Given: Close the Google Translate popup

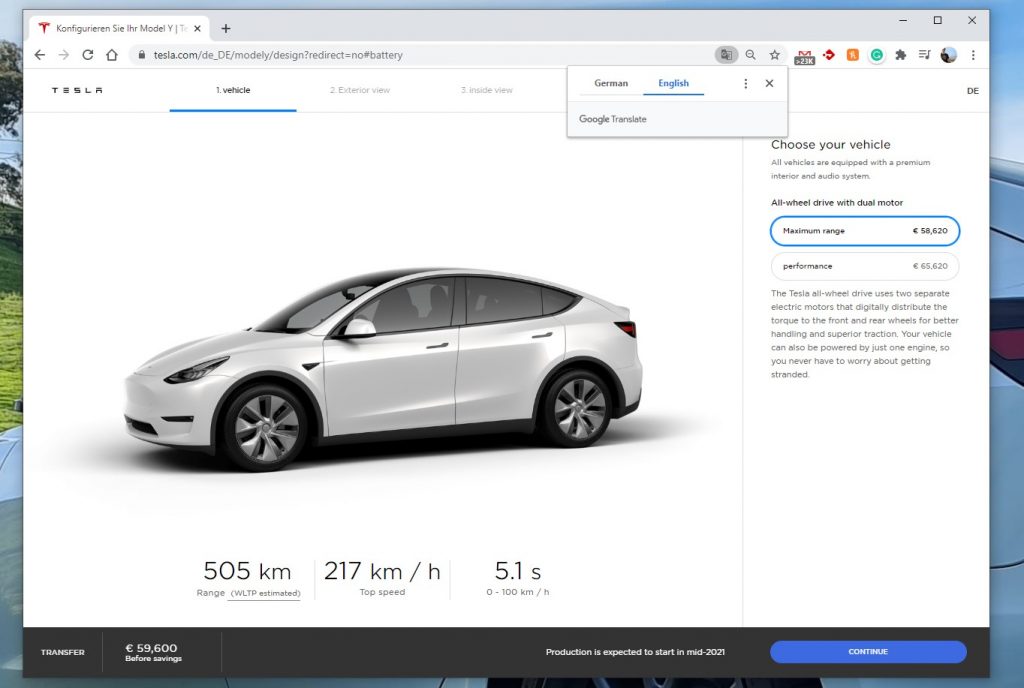Looking at the screenshot, I should tap(769, 83).
